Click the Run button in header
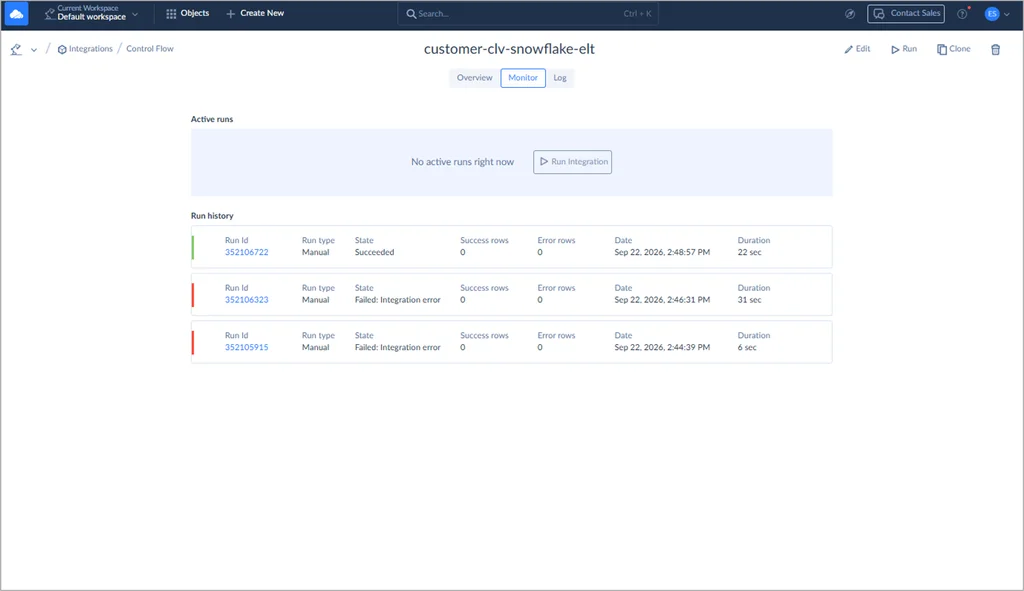1024x591 pixels. point(904,49)
